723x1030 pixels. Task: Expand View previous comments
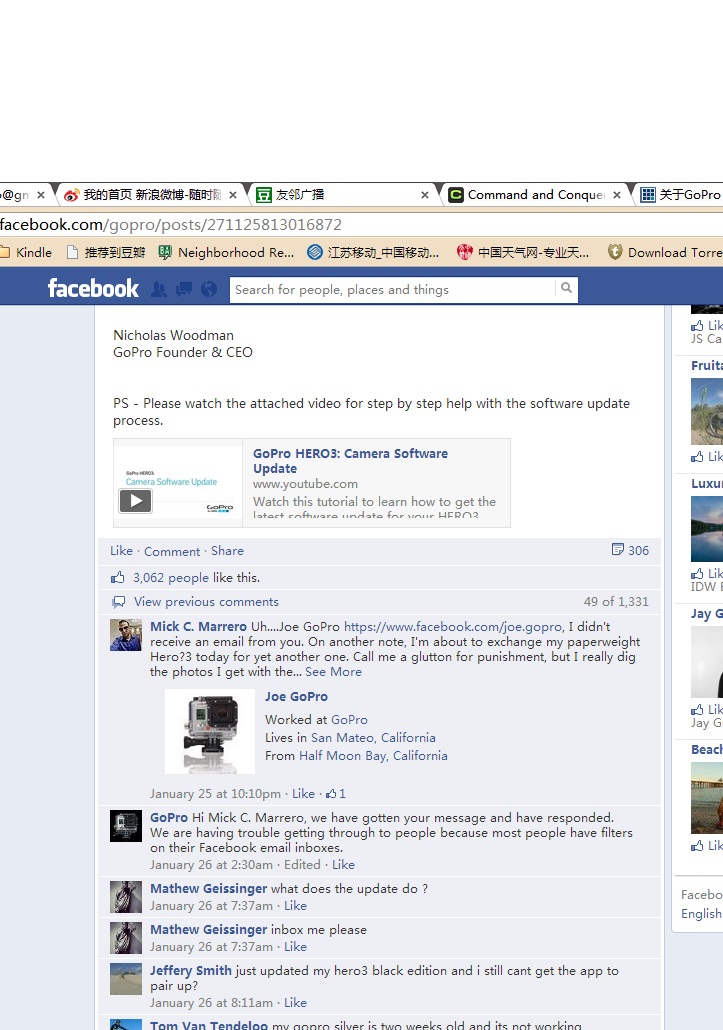(x=206, y=602)
